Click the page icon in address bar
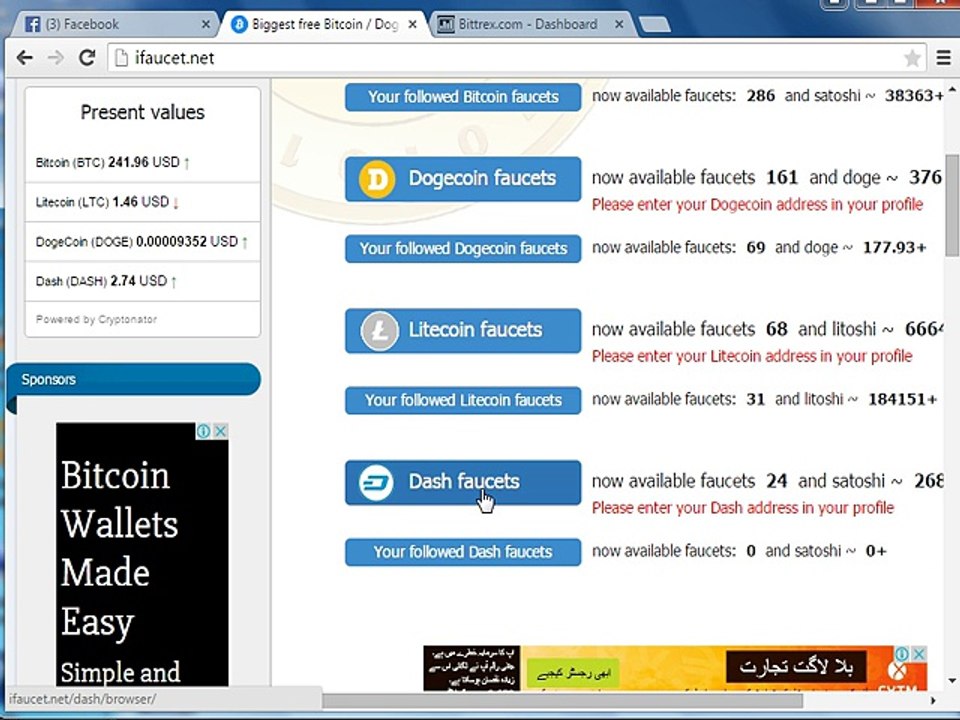 point(122,58)
